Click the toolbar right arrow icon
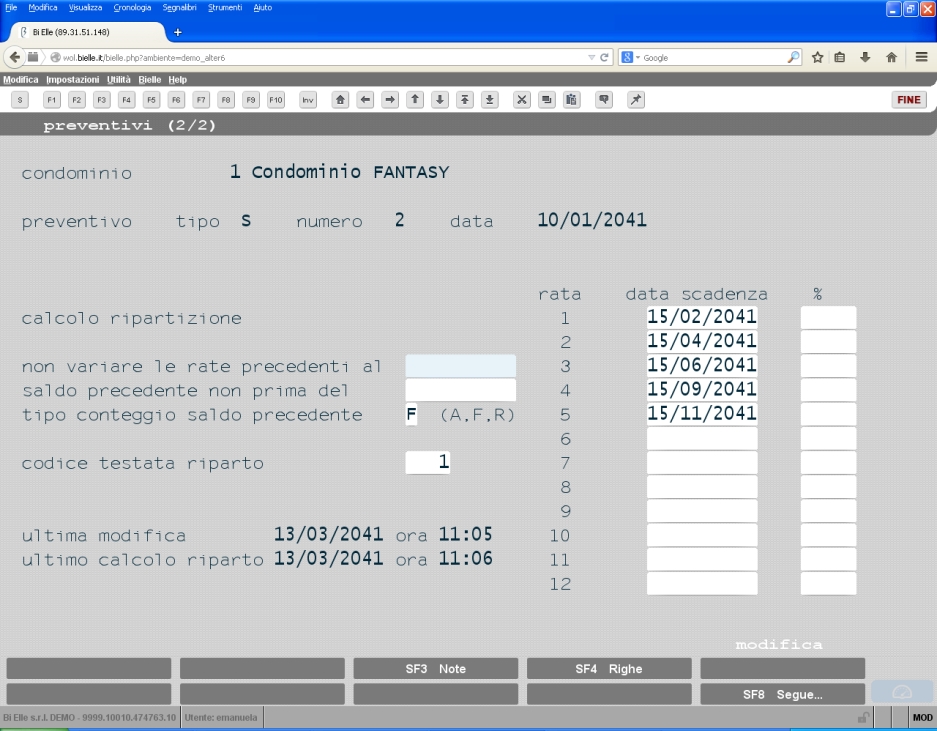This screenshot has height=731, width=937. (x=390, y=100)
